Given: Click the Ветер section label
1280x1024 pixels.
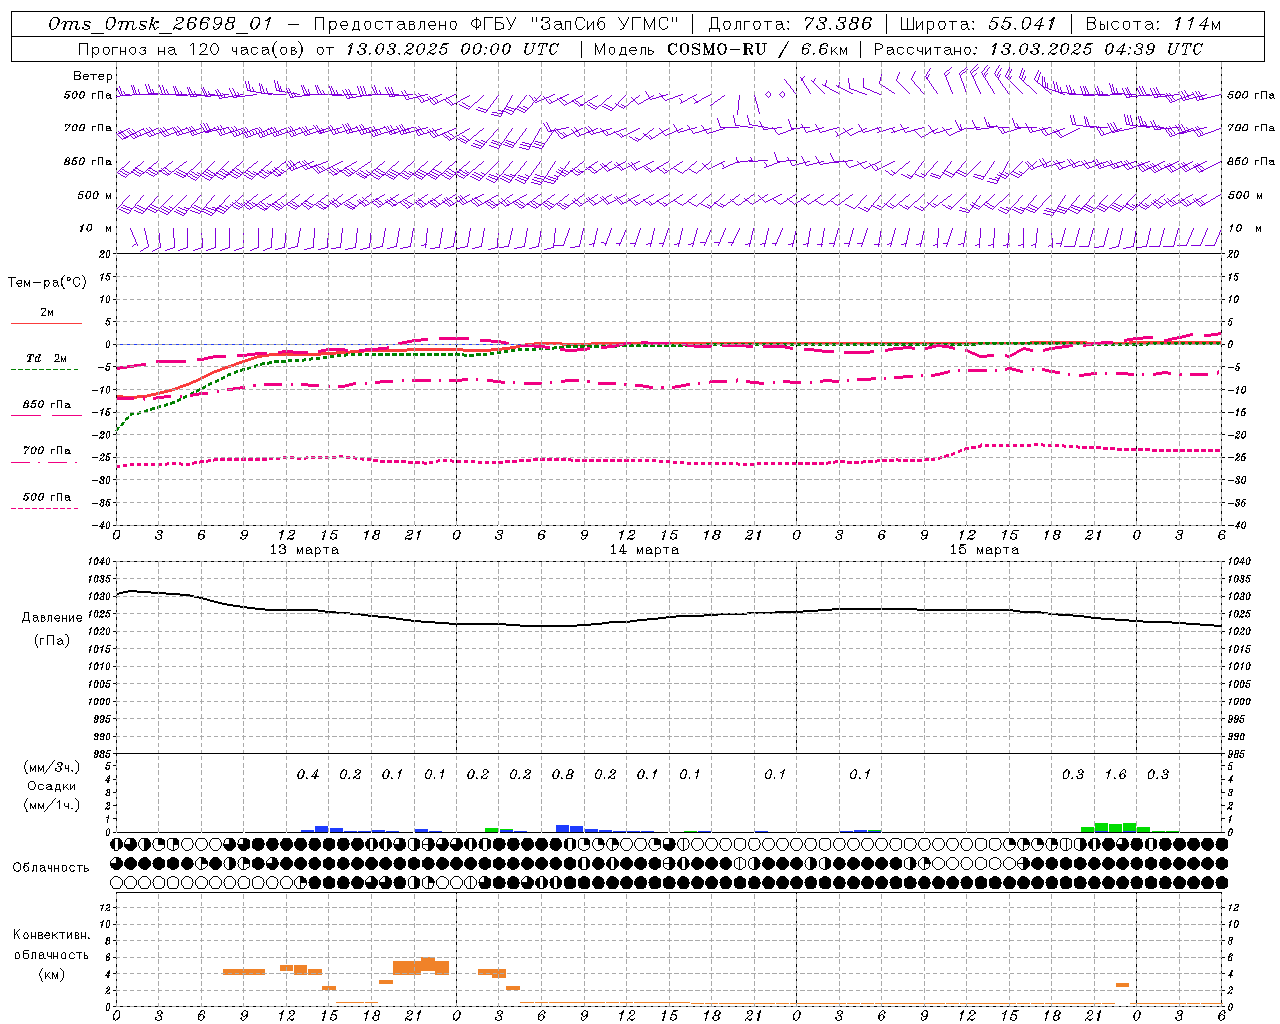Looking at the screenshot, I should pyautogui.click(x=92, y=76).
